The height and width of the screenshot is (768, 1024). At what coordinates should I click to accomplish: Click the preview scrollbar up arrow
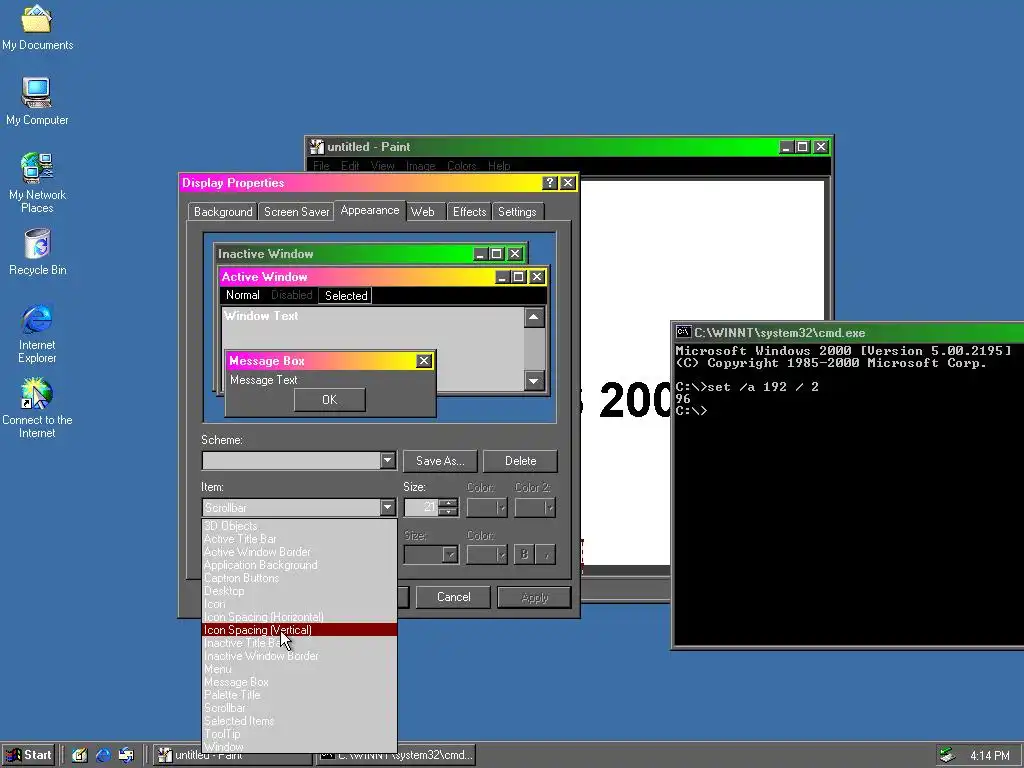[x=534, y=317]
